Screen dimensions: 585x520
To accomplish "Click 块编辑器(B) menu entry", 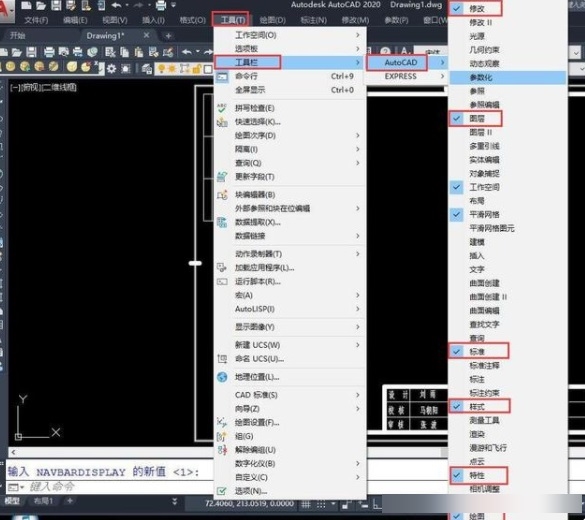I will (x=290, y=194).
